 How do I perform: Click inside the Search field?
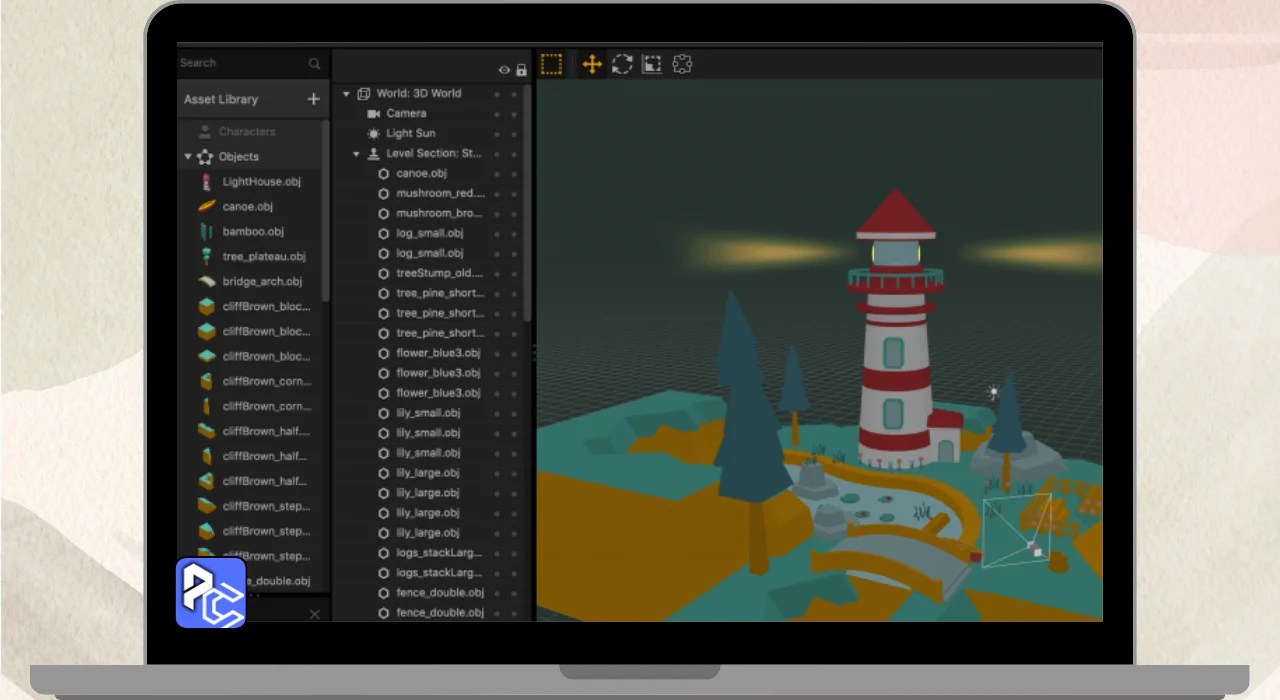pos(240,63)
